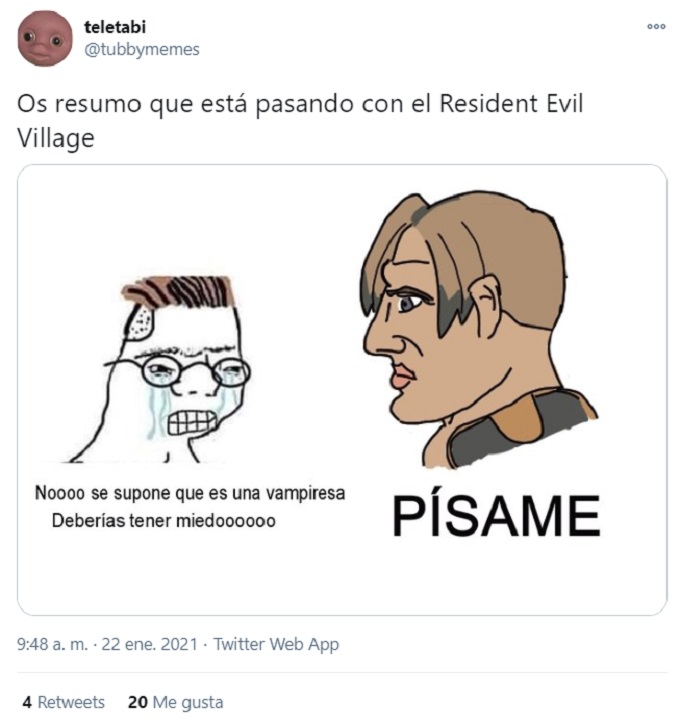Click the wojak's round glasses in the image
Screen dimensions: 680x727
click(x=196, y=371)
